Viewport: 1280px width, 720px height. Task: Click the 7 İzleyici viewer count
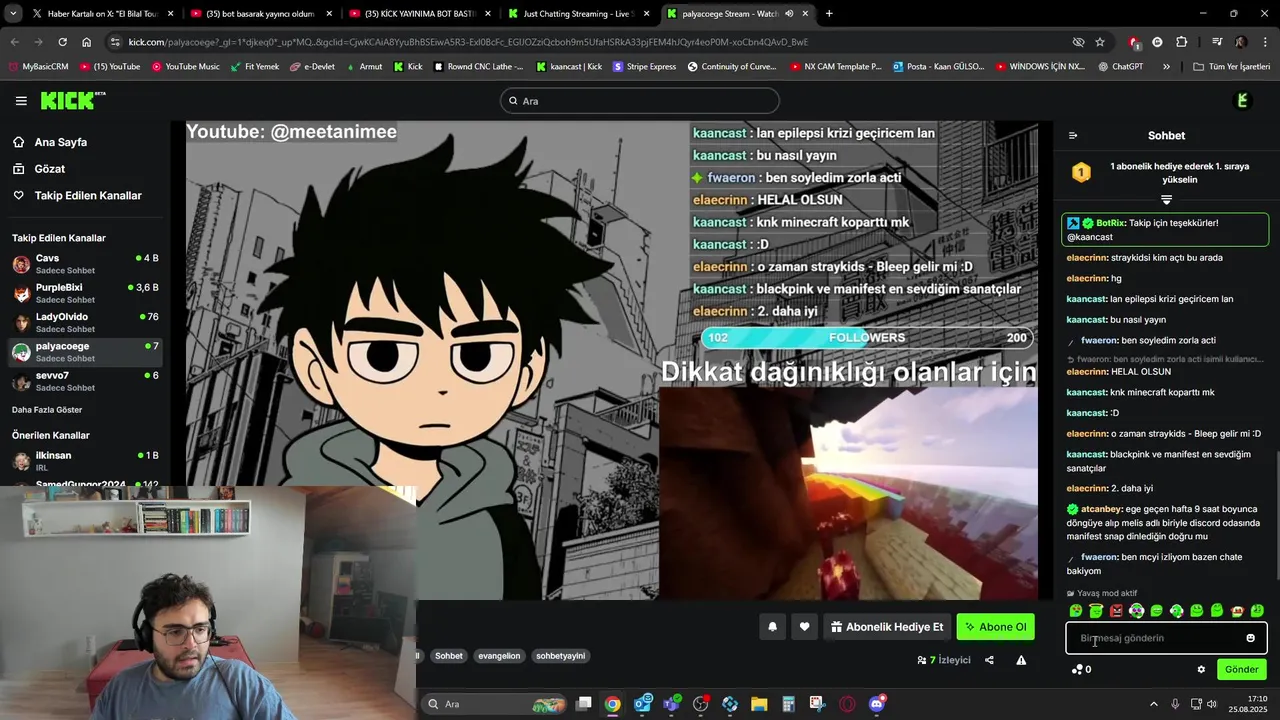[944, 660]
